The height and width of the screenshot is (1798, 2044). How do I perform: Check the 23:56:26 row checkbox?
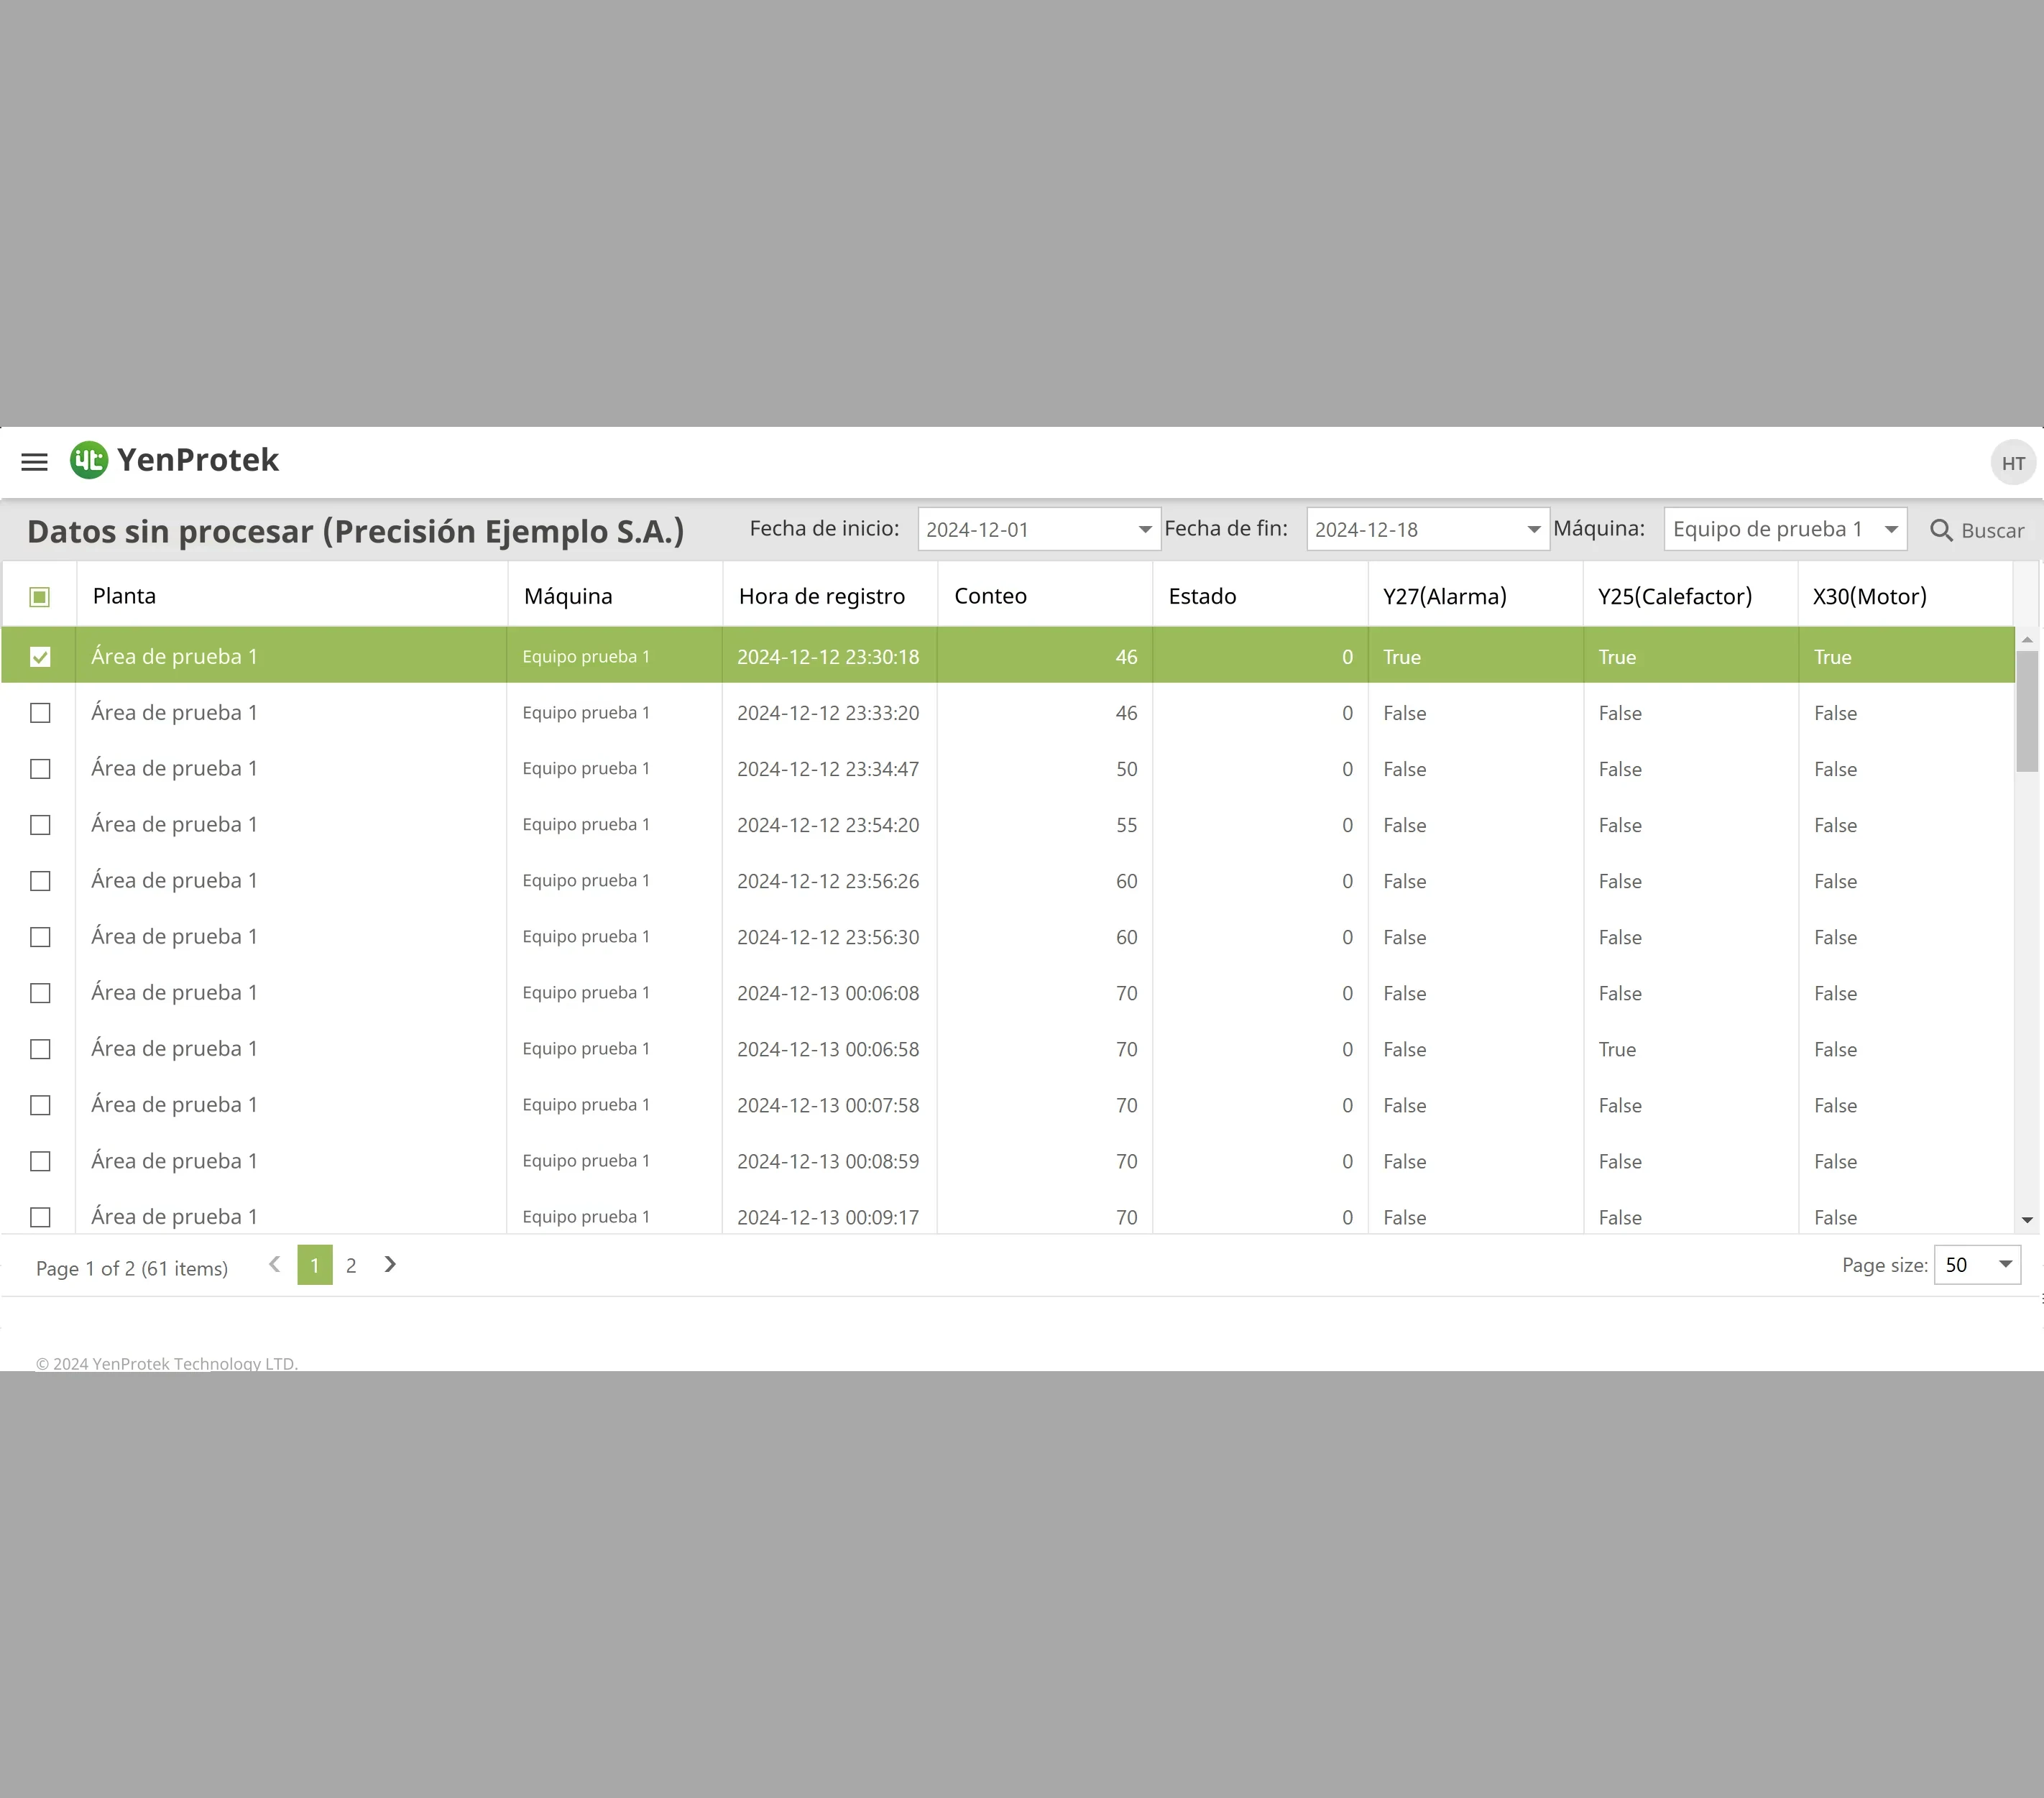coord(40,881)
